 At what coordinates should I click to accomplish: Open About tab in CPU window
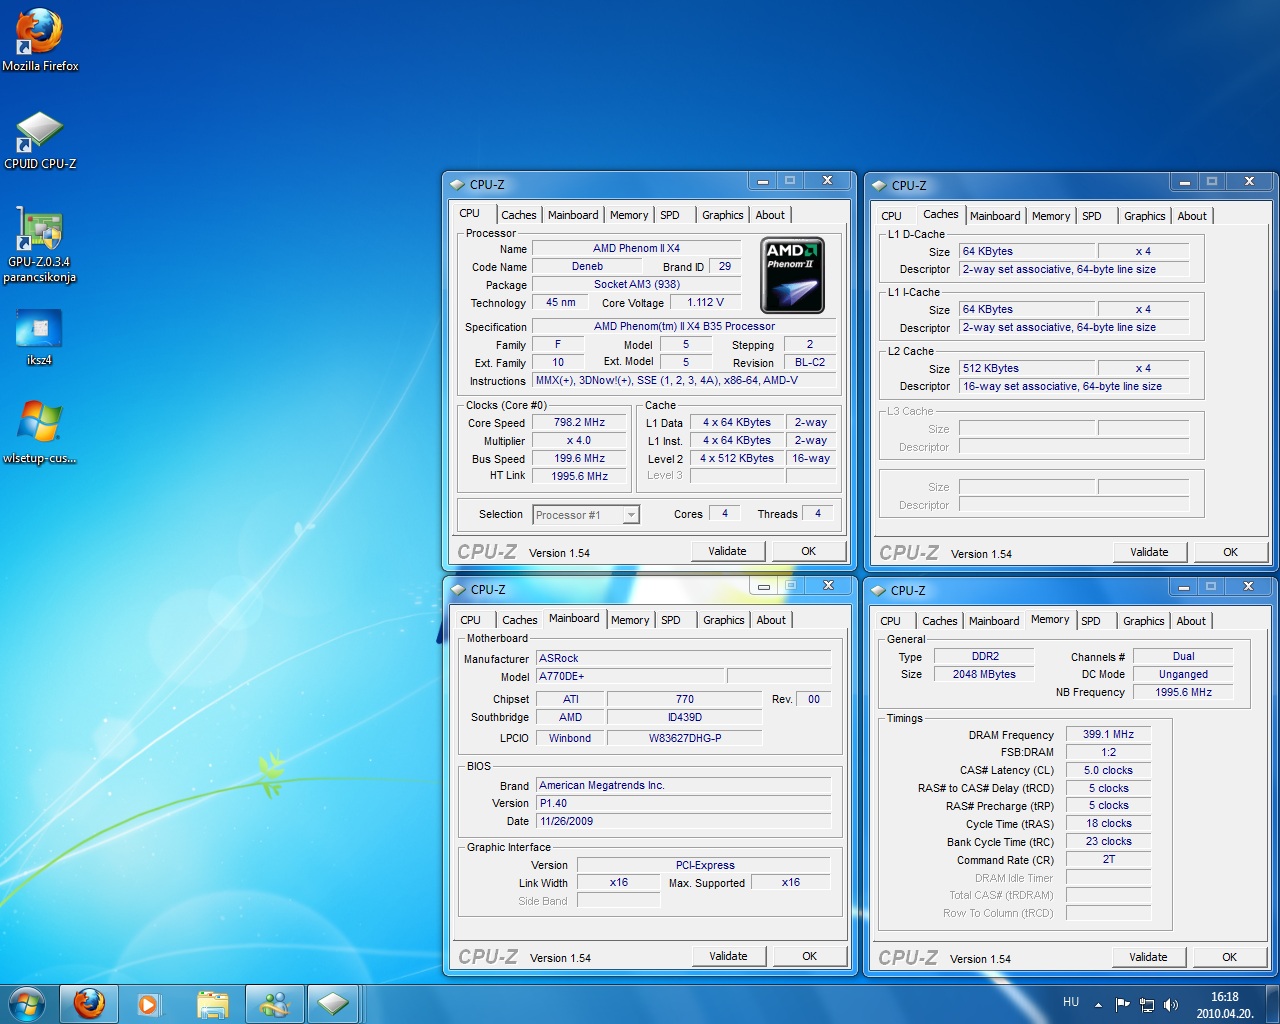pos(770,215)
